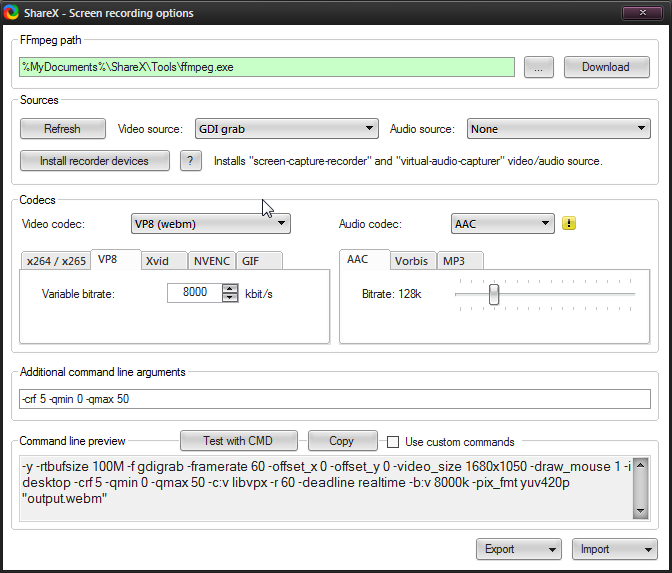The height and width of the screenshot is (573, 672).
Task: Switch to the Vorbis audio tab
Action: pyautogui.click(x=411, y=261)
